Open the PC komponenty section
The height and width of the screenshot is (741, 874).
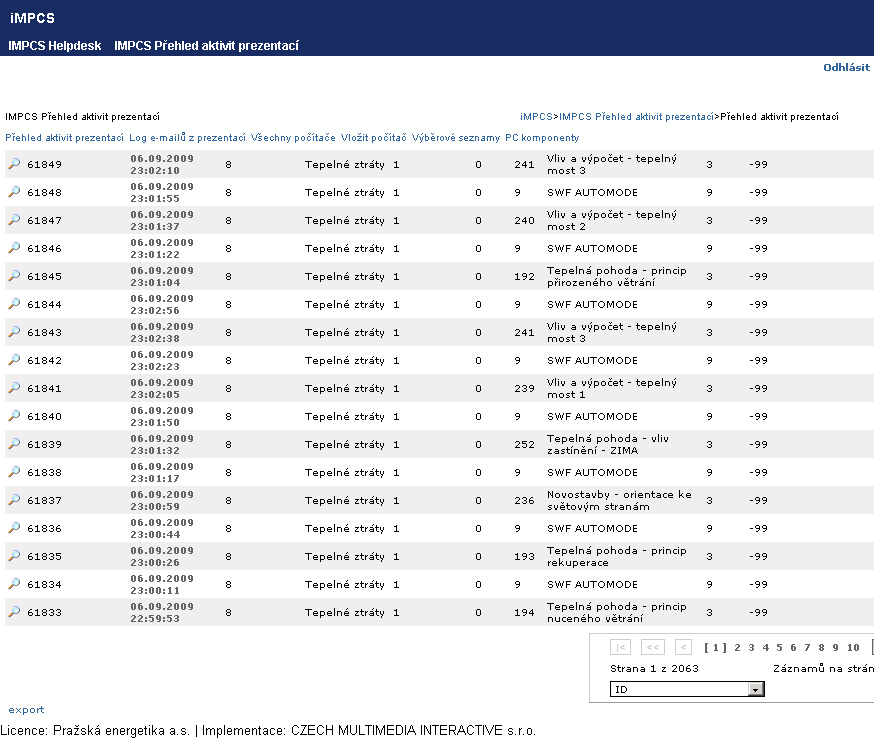tap(542, 138)
